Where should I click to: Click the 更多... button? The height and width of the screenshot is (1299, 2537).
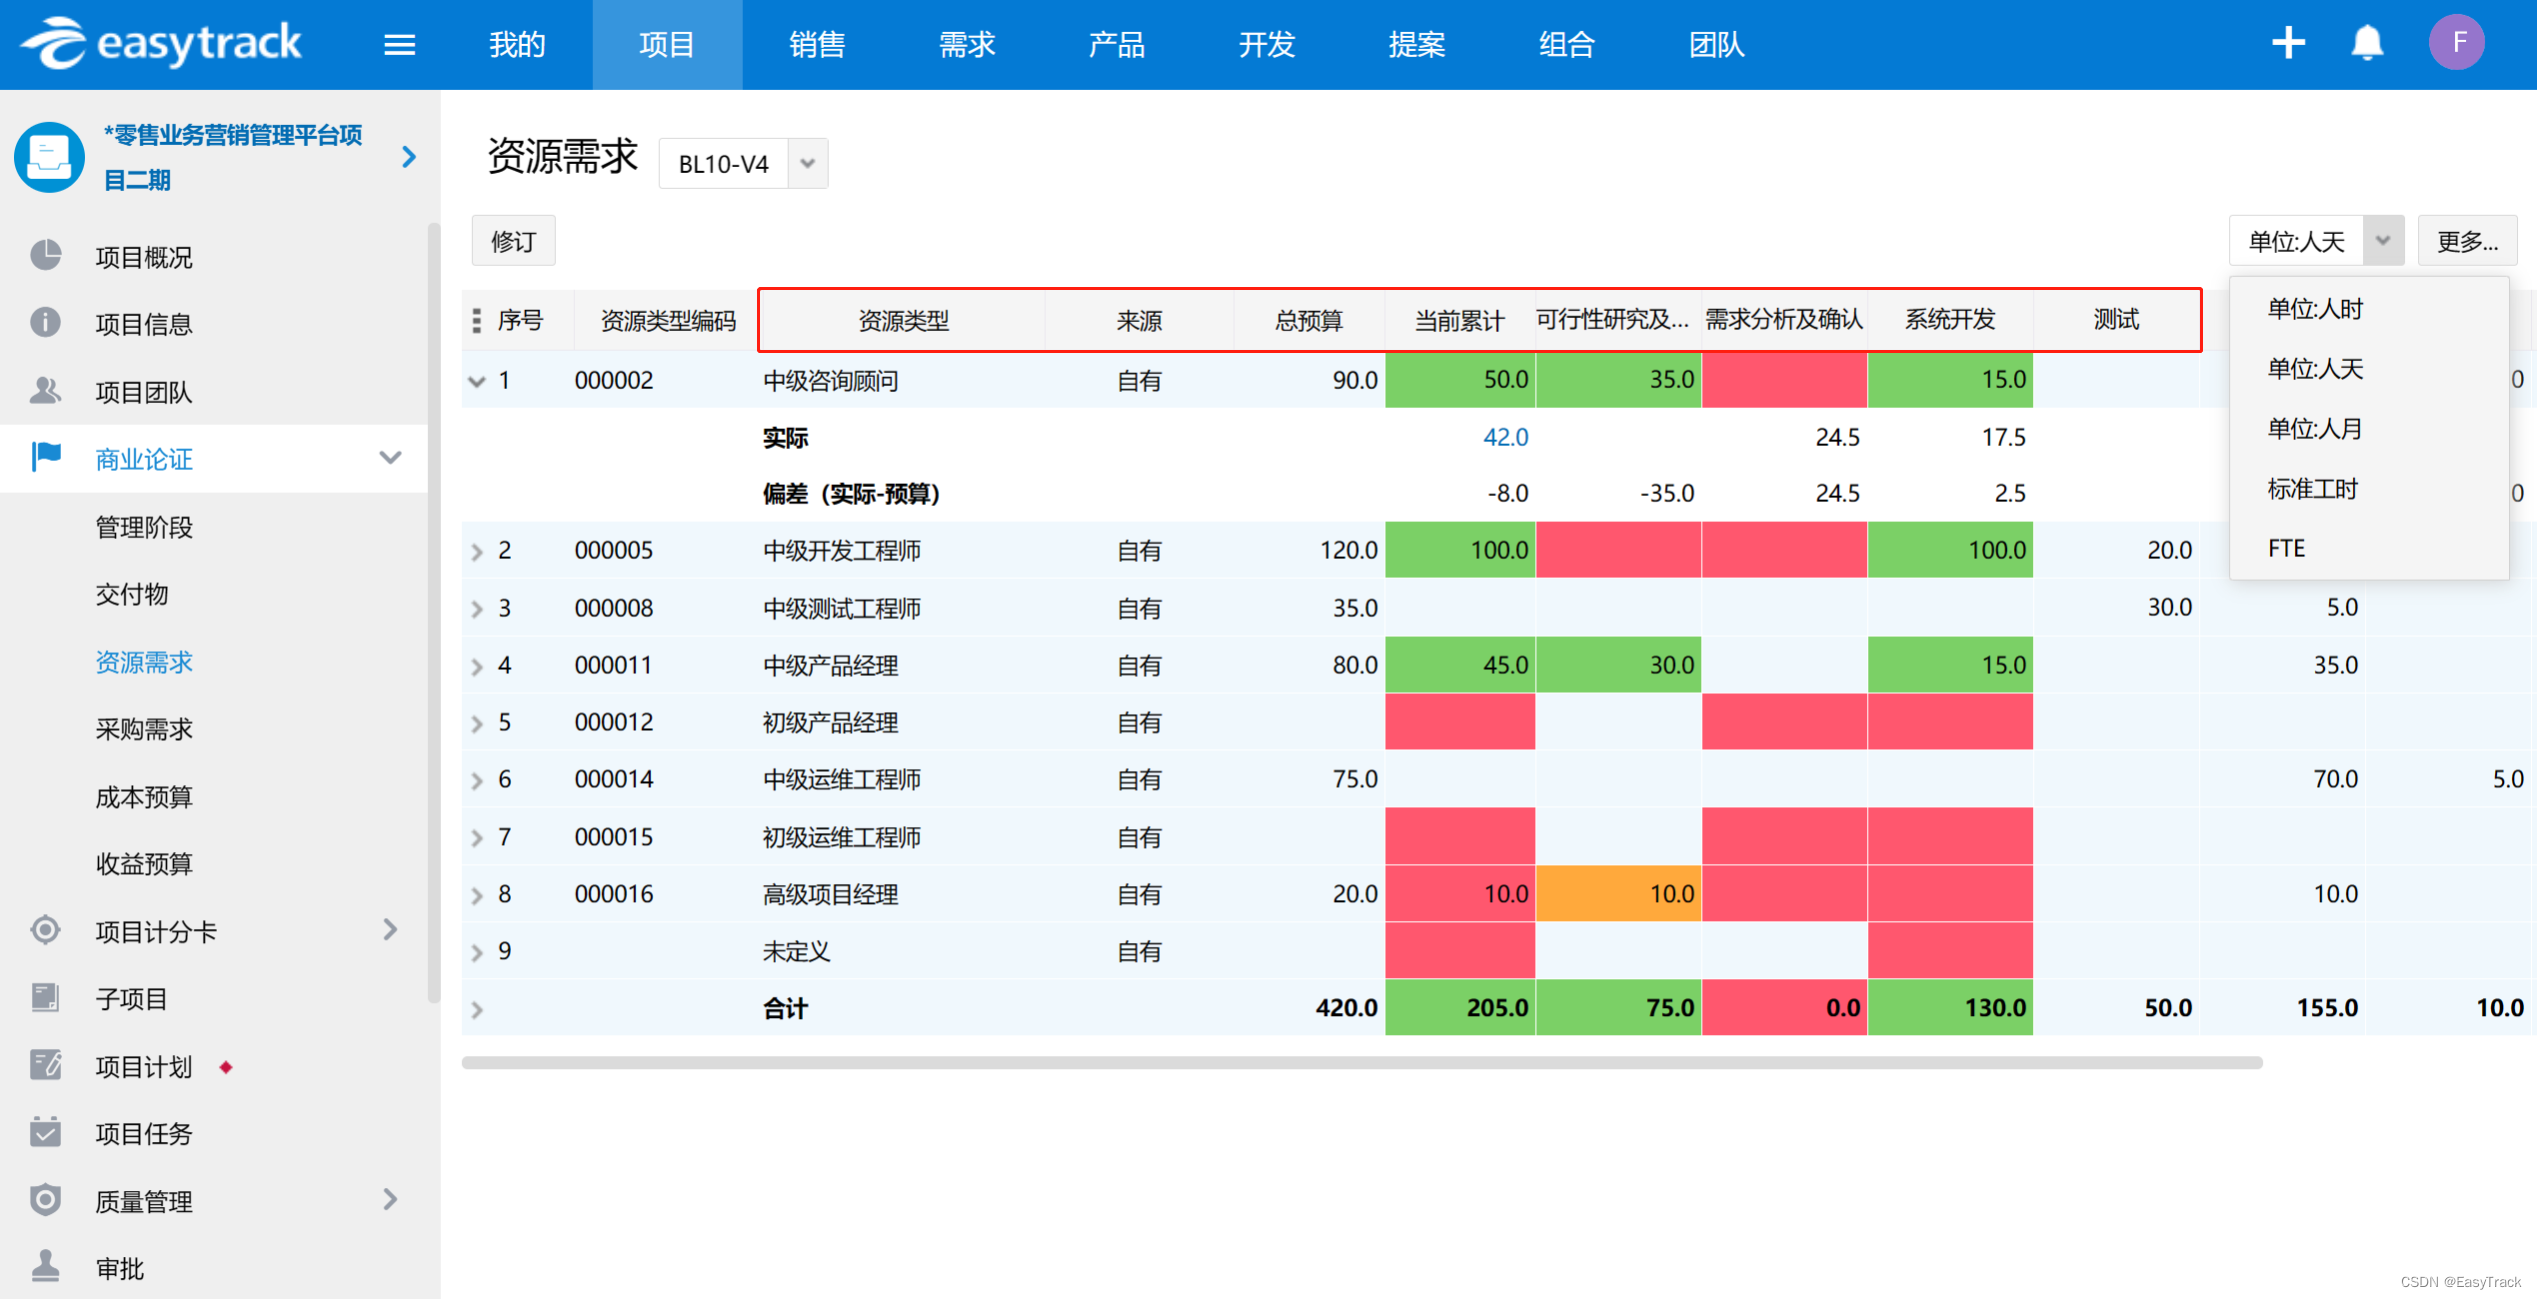(2466, 241)
